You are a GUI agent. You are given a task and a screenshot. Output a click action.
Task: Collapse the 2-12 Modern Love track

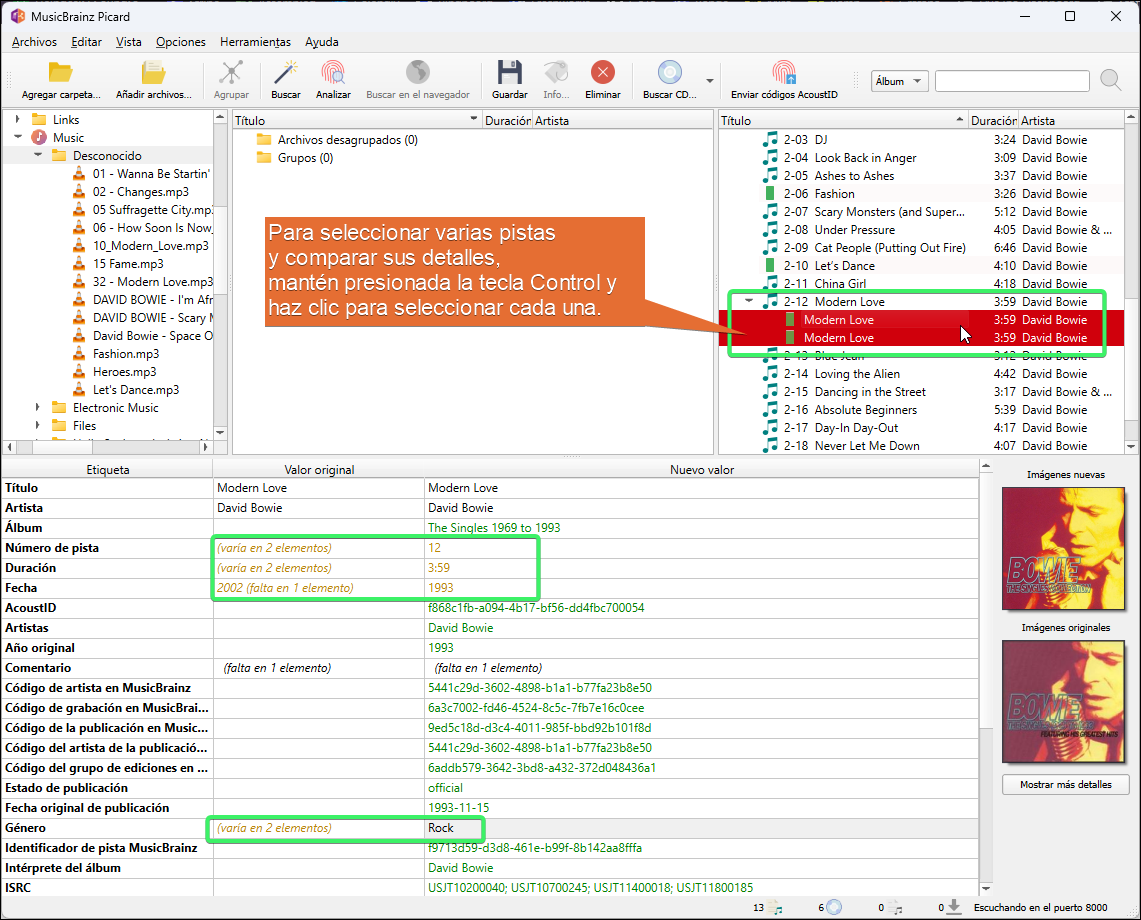749,301
